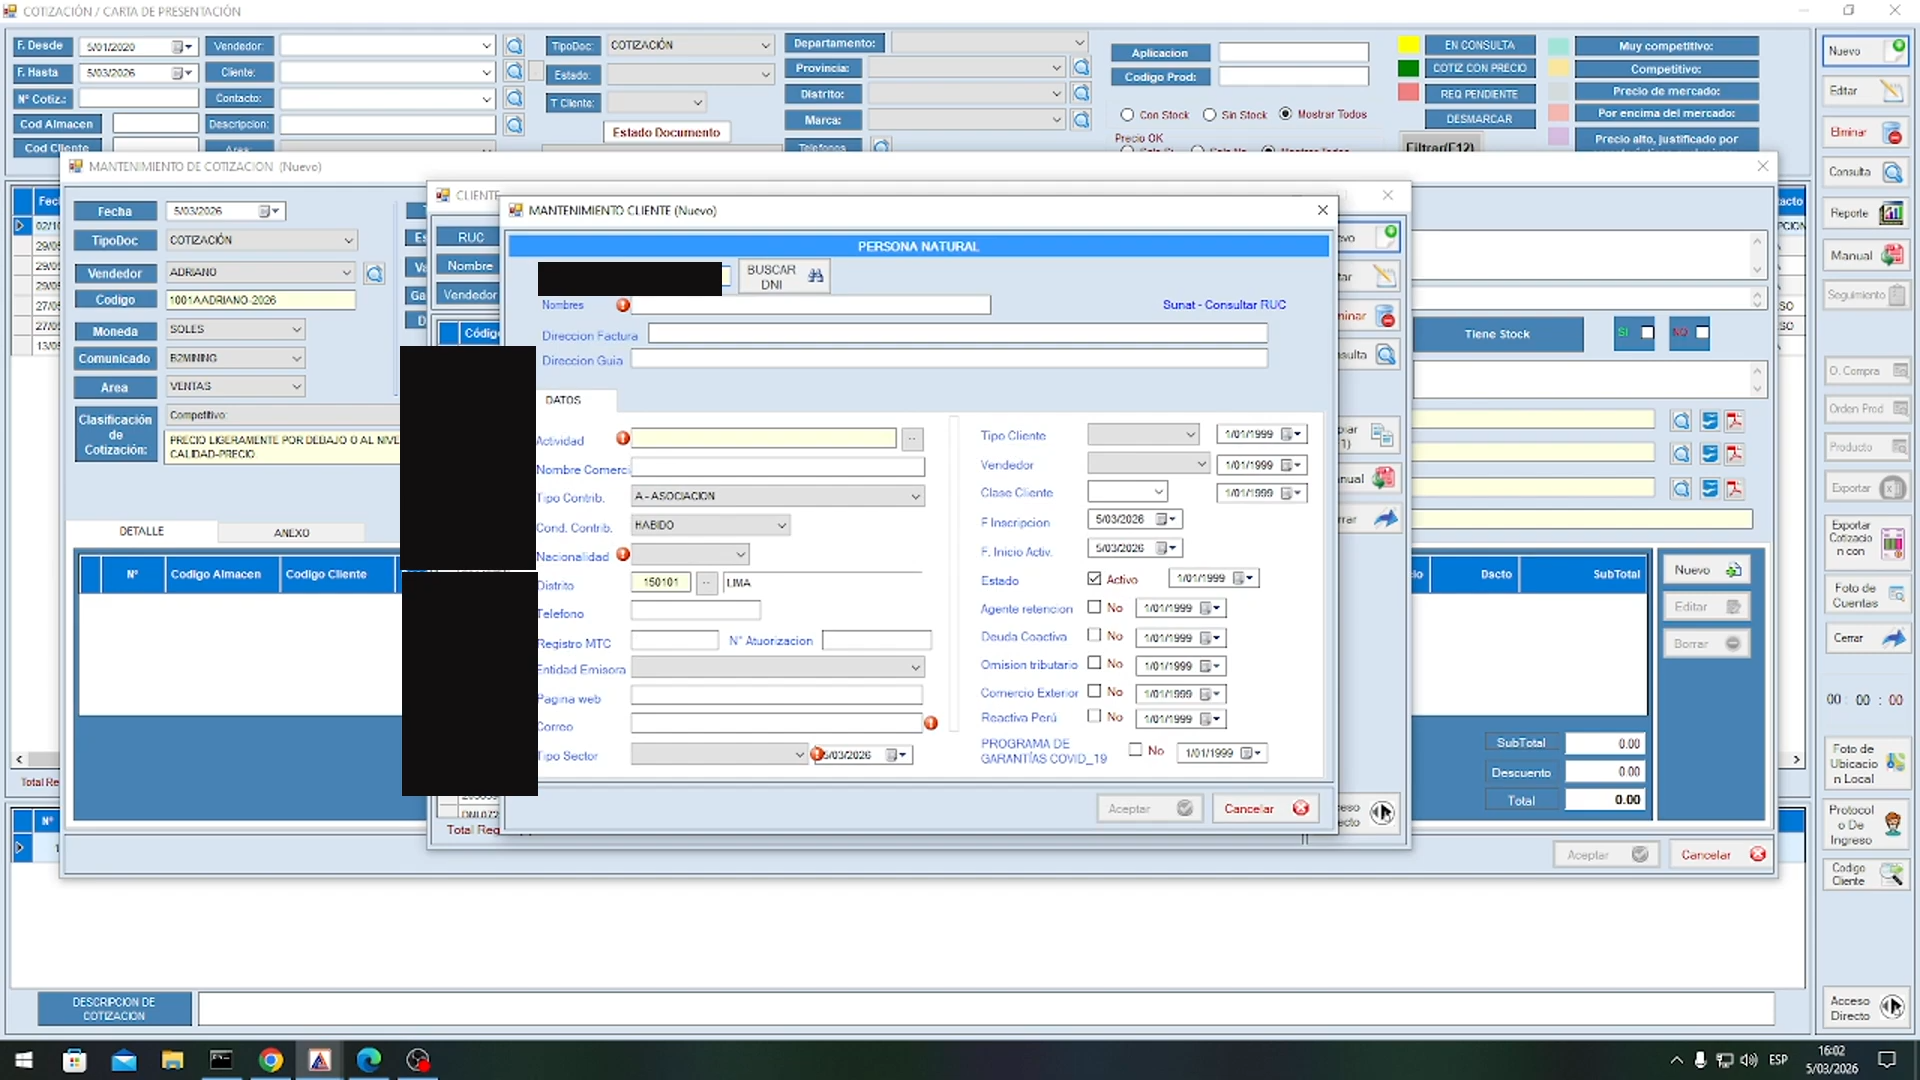Viewport: 1920px width, 1080px height.
Task: Open the Tipo Sector dropdown
Action: 718,755
